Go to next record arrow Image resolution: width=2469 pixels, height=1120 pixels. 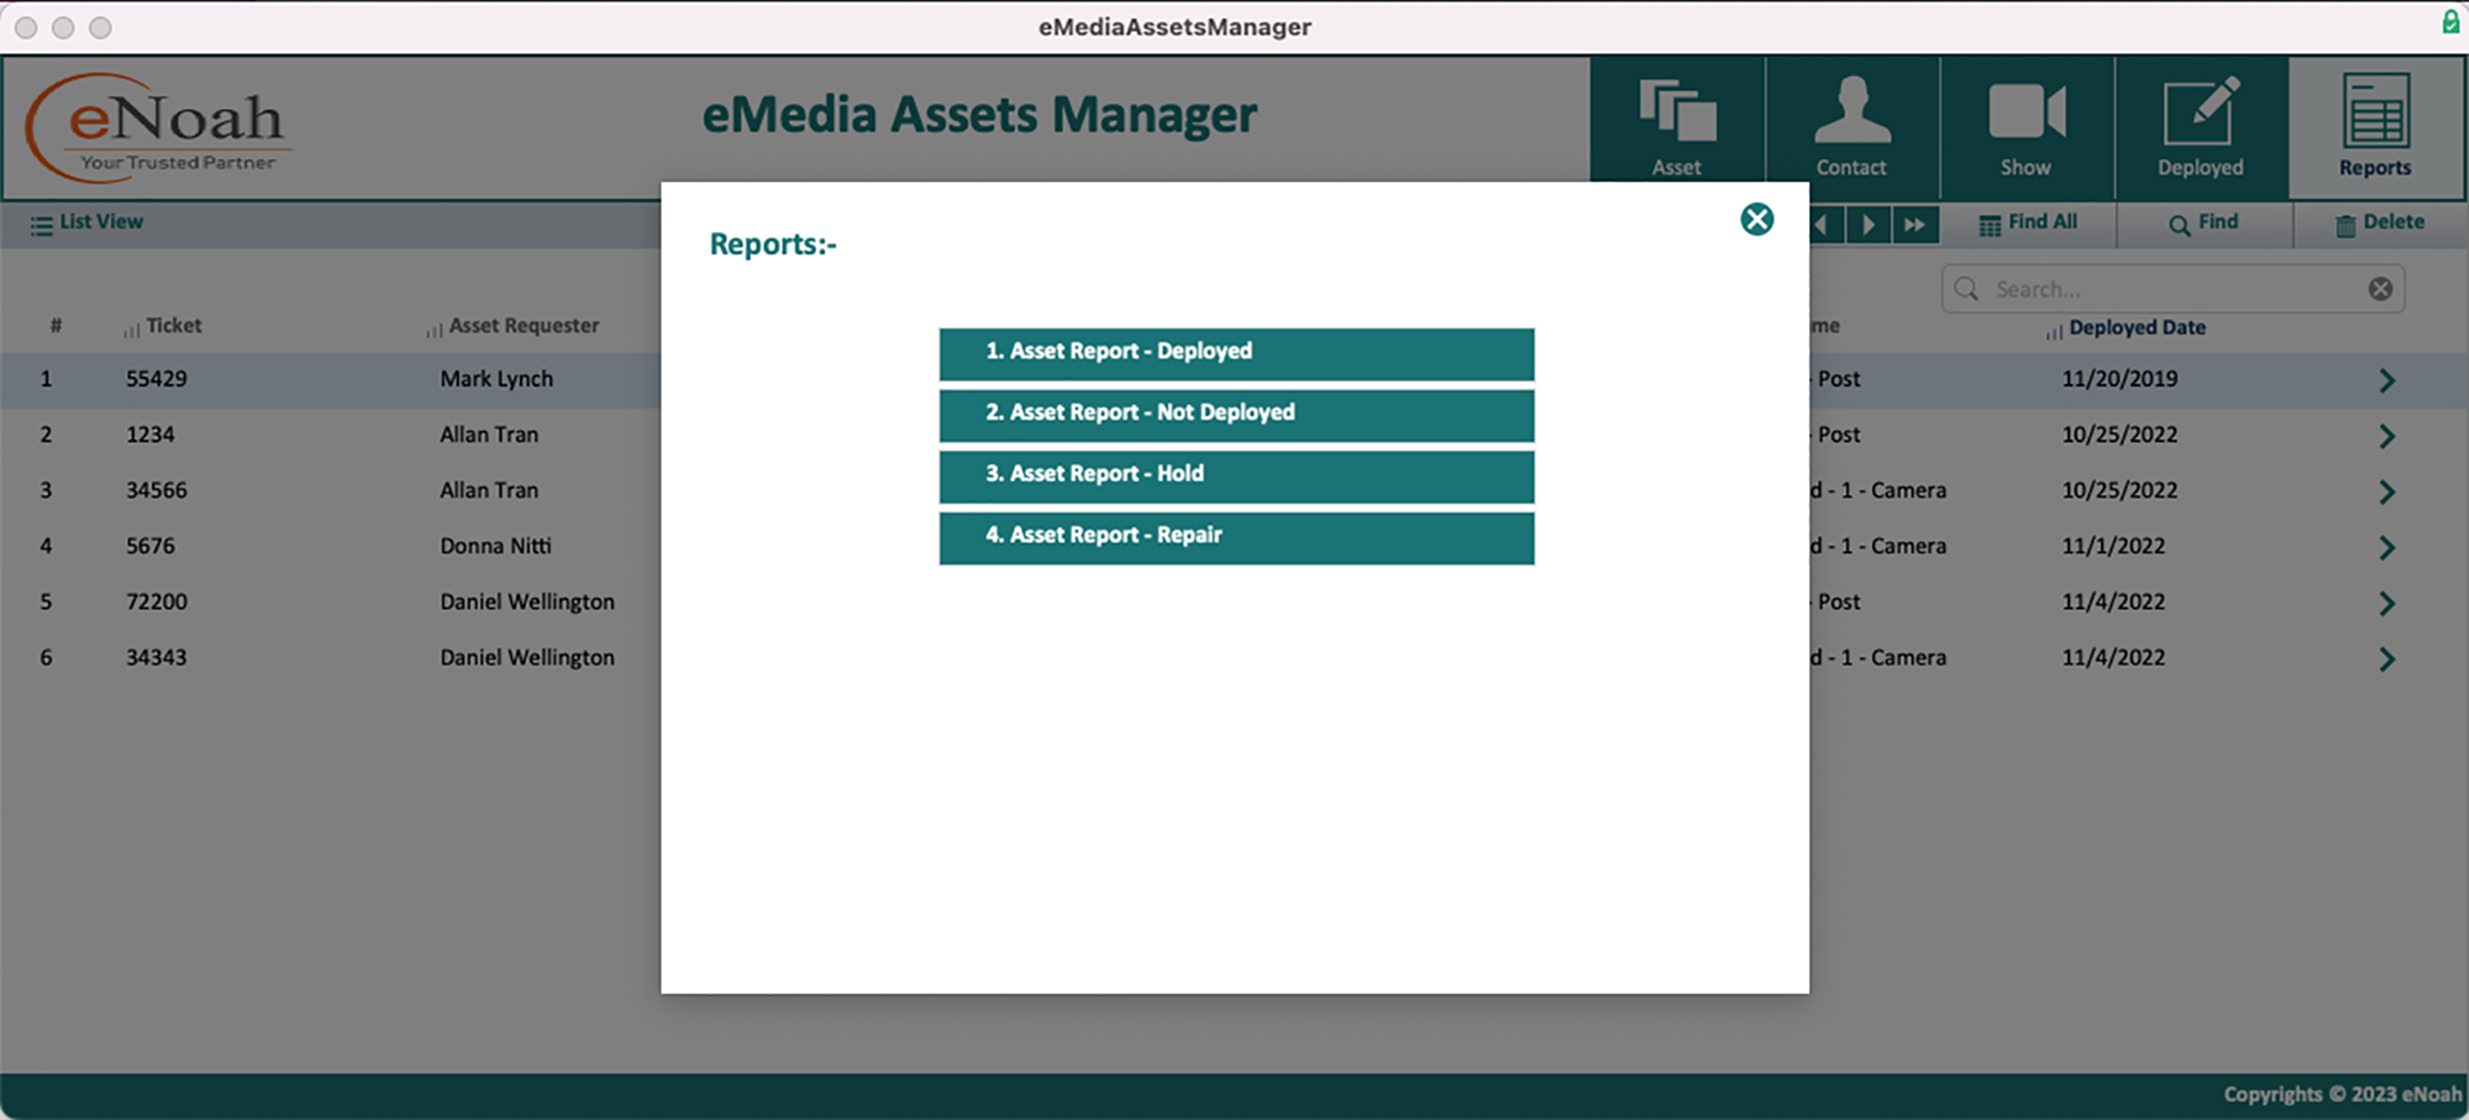(x=1868, y=224)
